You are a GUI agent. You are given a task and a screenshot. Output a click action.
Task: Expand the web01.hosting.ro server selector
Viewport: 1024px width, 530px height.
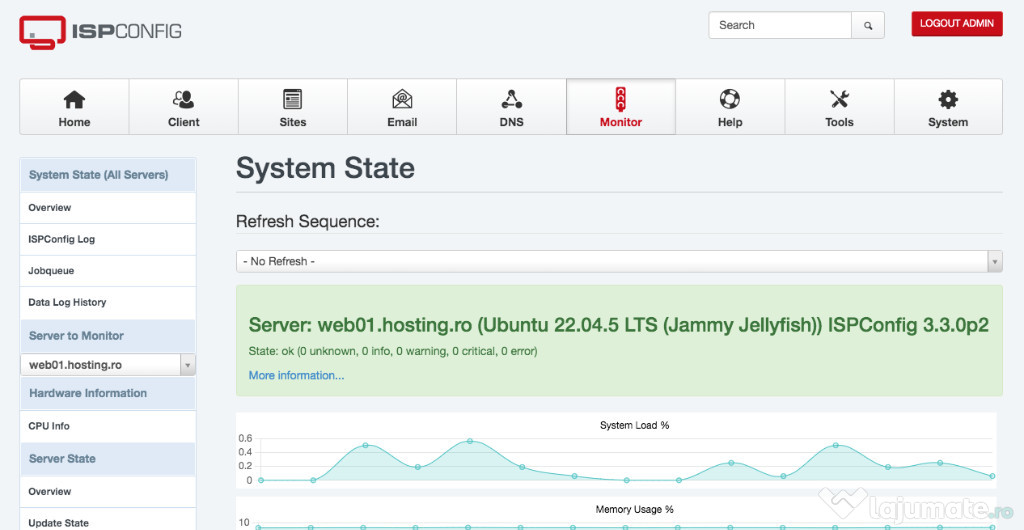[108, 365]
